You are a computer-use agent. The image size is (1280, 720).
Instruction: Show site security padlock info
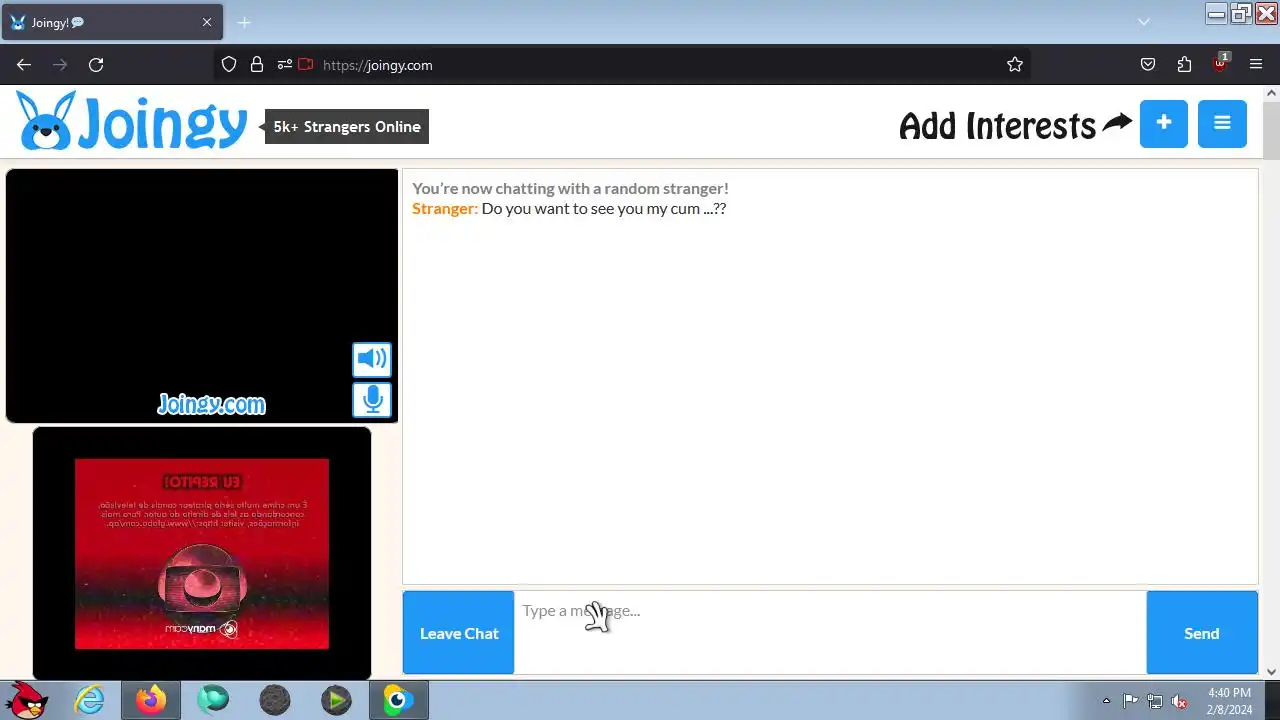(x=257, y=65)
